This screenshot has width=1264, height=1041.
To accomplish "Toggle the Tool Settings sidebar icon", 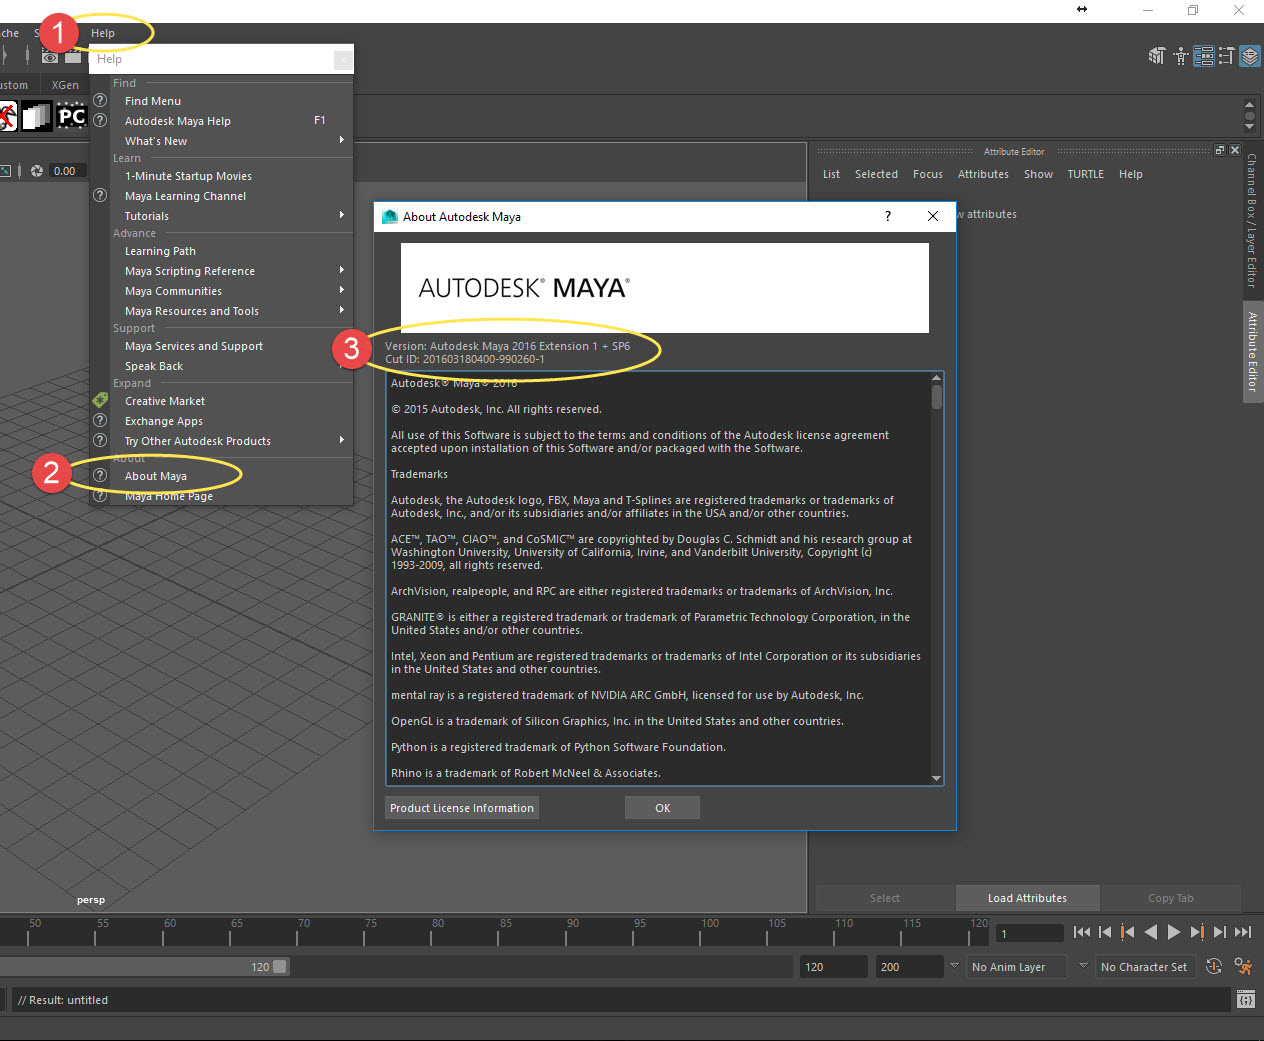I will [x=1226, y=56].
